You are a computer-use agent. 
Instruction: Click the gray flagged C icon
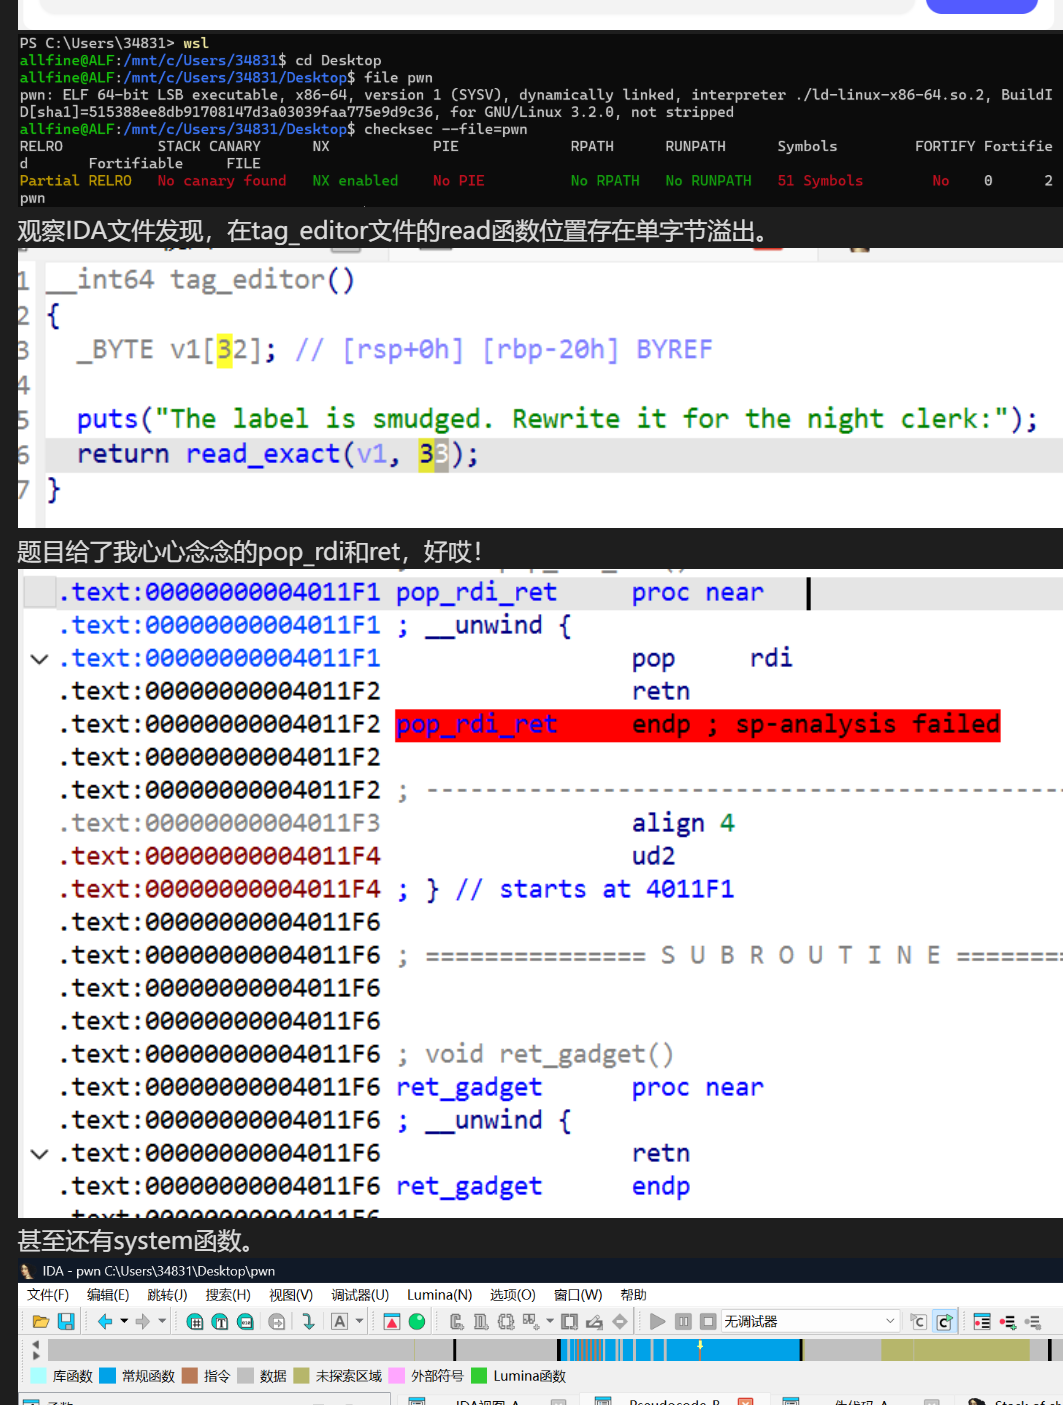click(x=919, y=1322)
